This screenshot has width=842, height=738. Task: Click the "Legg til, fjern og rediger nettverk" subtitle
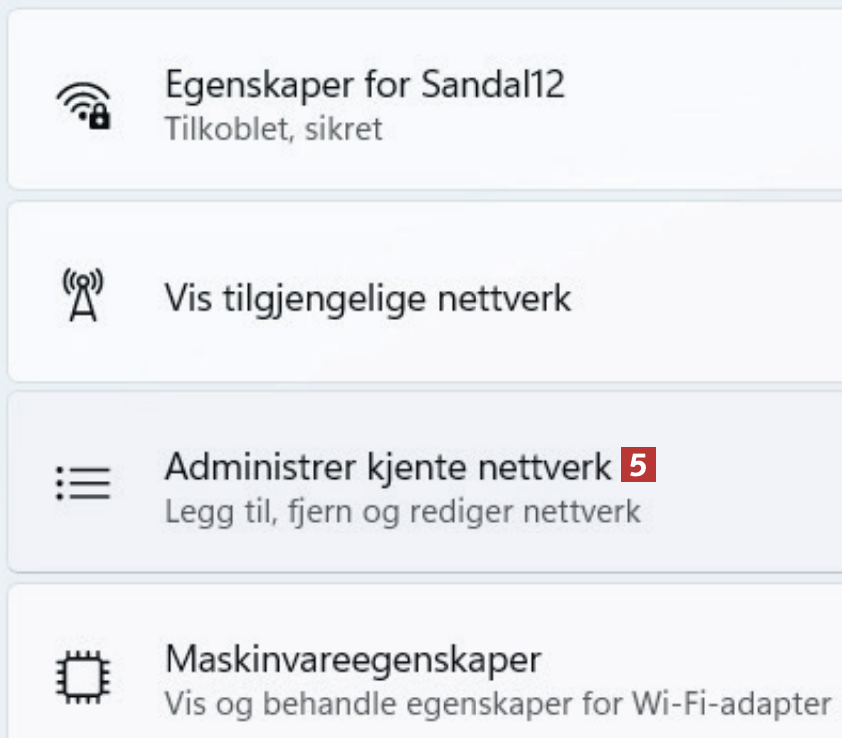point(401,512)
